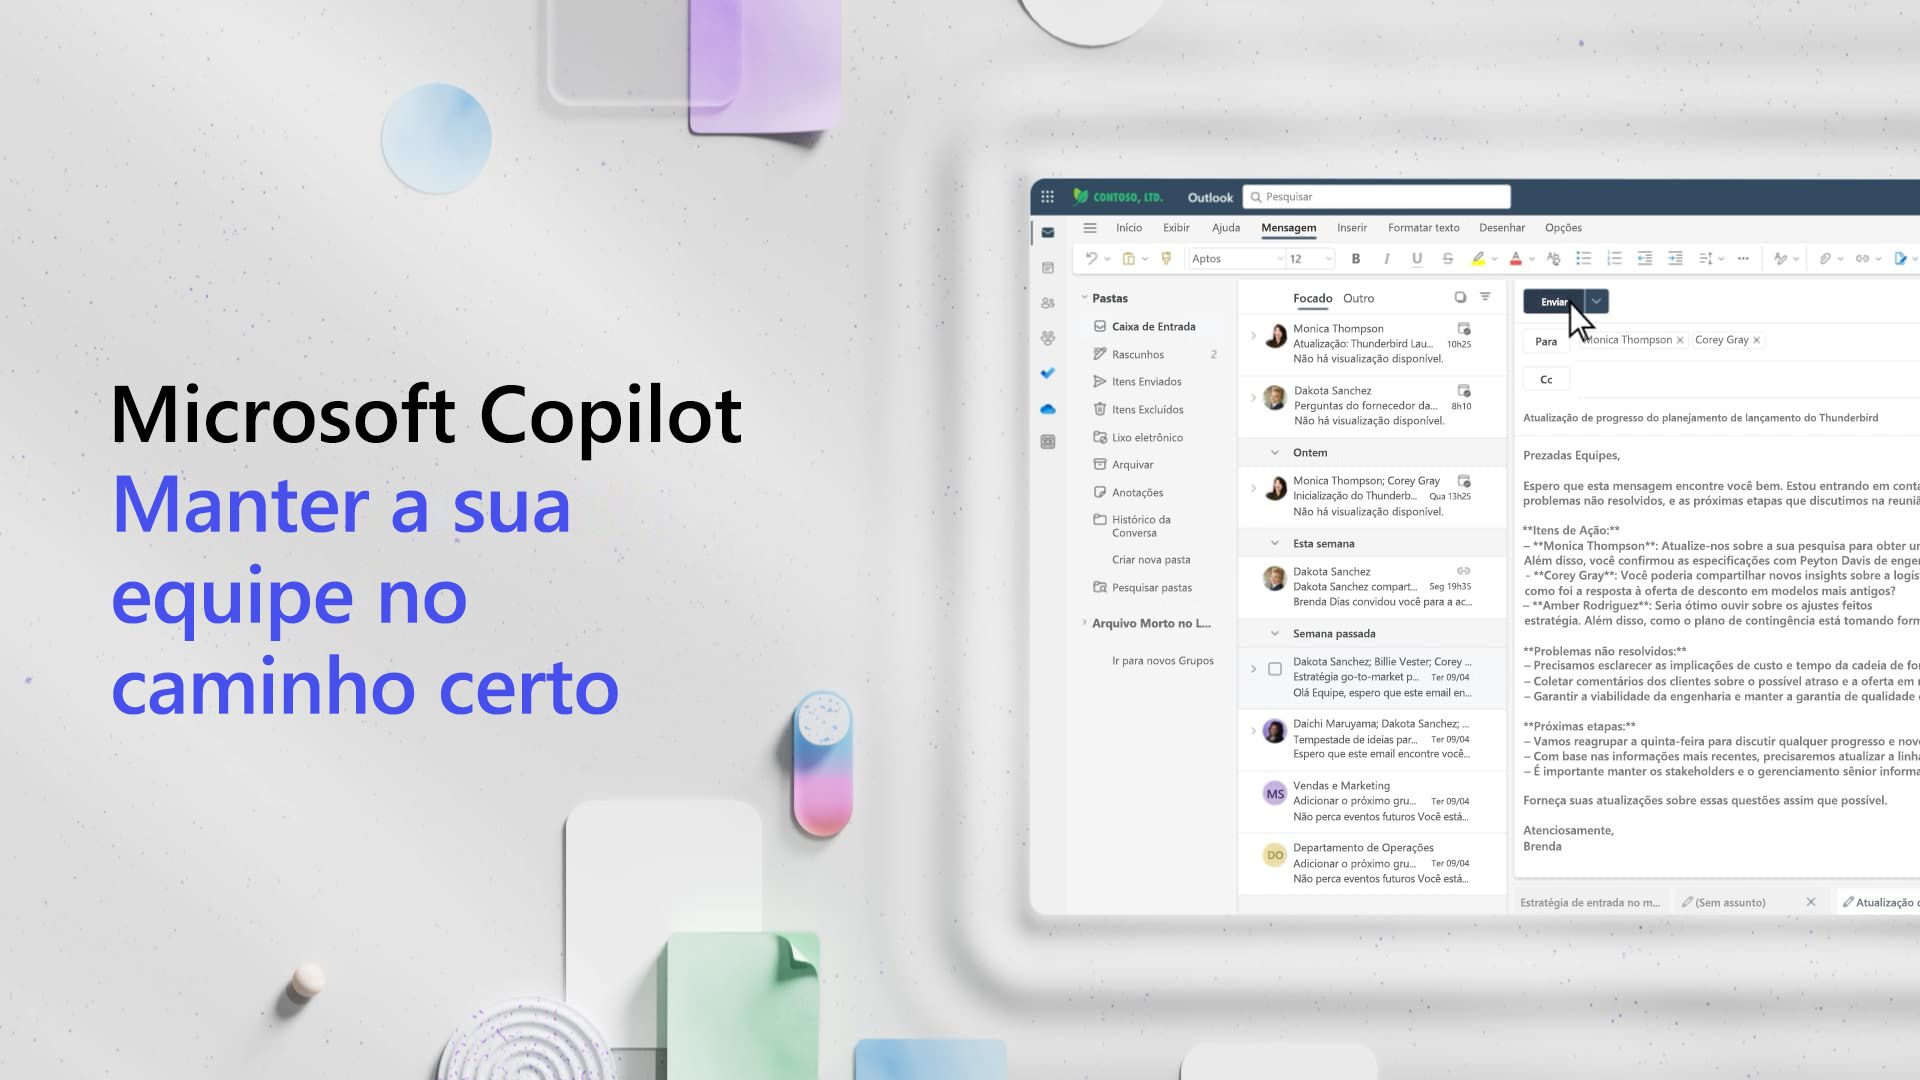
Task: Click the Font color icon
Action: pos(1513,257)
